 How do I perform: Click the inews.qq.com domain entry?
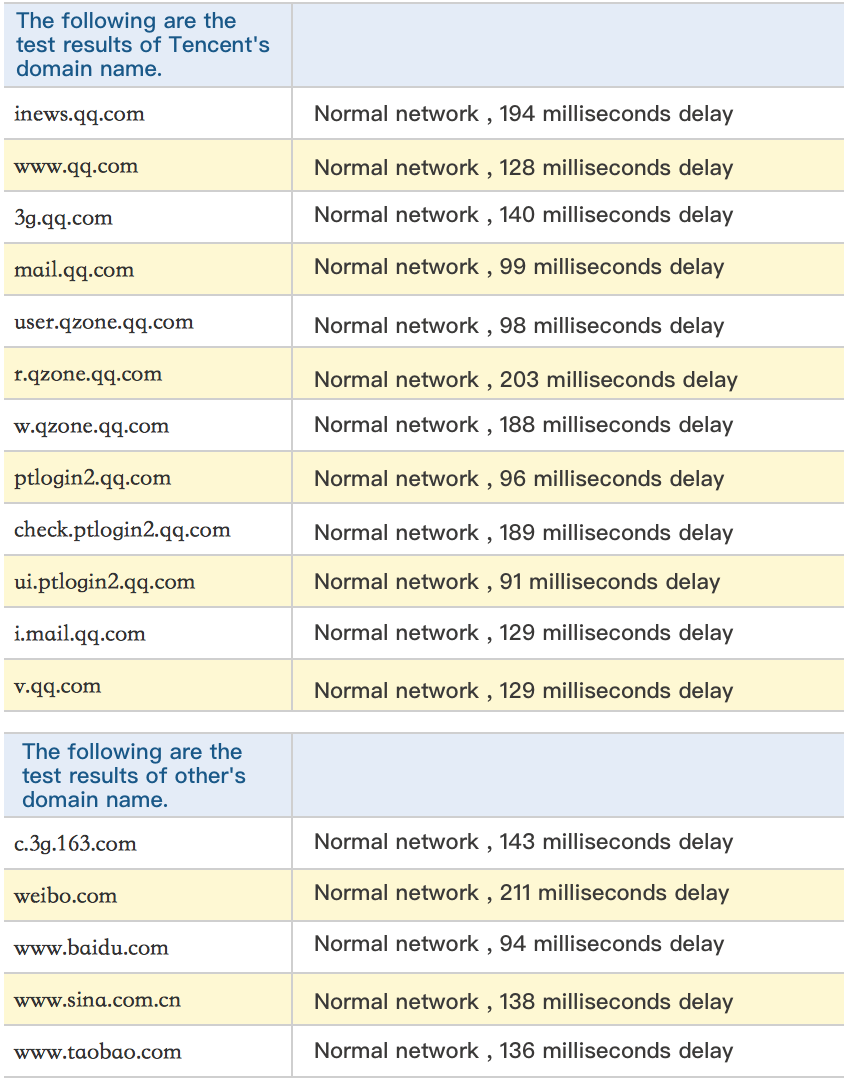pos(79,114)
